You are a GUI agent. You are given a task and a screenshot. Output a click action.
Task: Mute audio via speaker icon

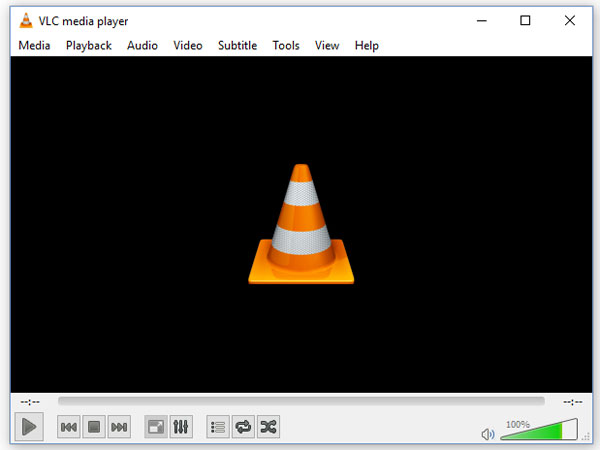click(488, 434)
